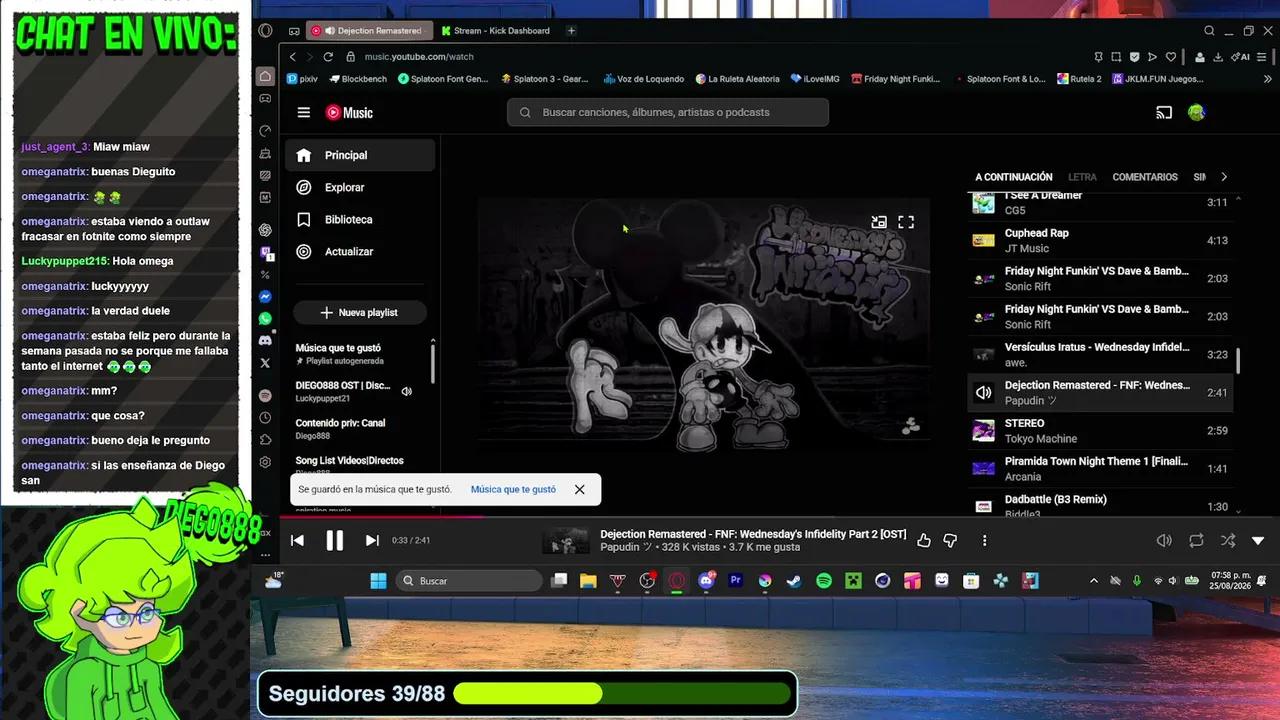Open DIEGO888 OST playlist in sidebar
Viewport: 1280px width, 720px height.
click(343, 391)
